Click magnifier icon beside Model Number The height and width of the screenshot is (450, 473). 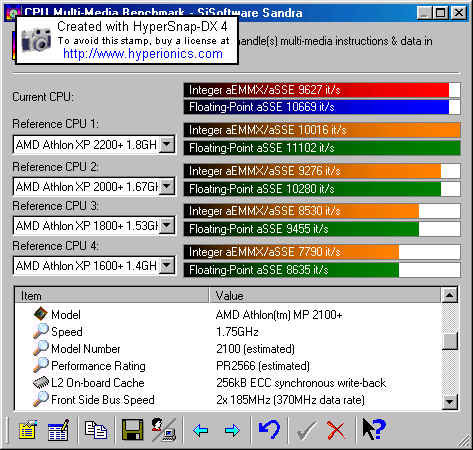tap(41, 348)
